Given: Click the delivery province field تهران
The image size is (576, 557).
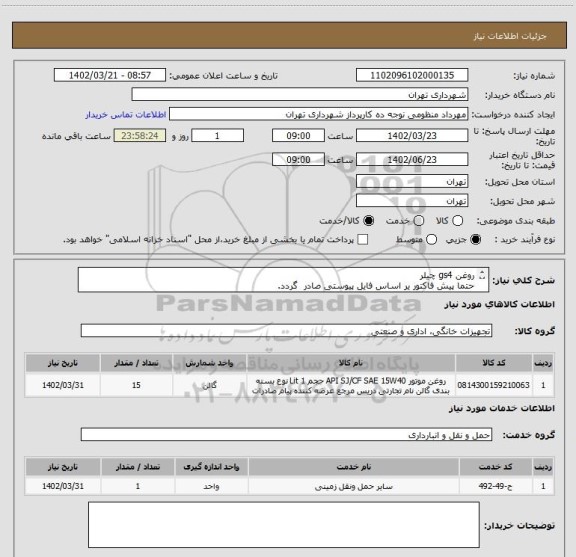Looking at the screenshot, I should click(x=412, y=181).
